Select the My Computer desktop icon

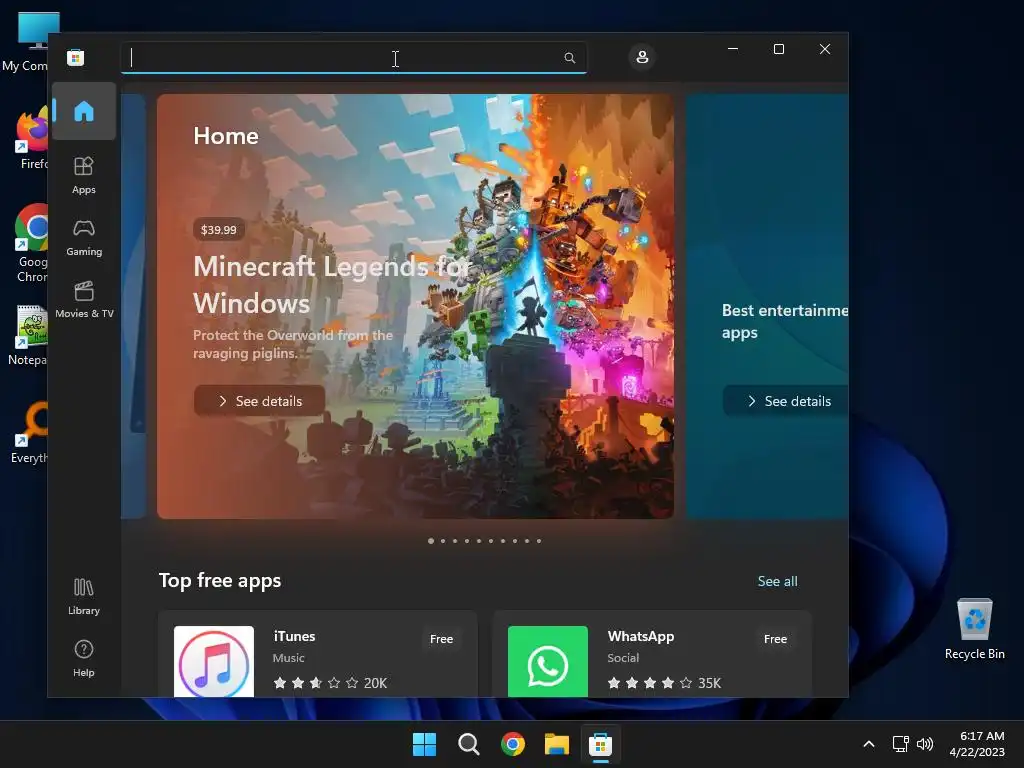pyautogui.click(x=29, y=42)
